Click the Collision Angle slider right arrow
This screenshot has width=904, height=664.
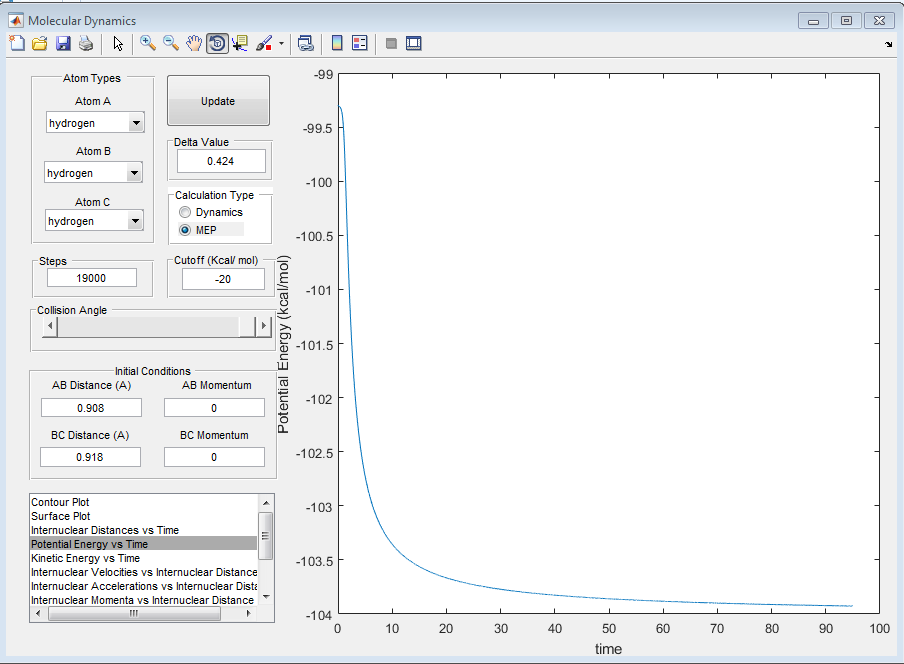(264, 326)
